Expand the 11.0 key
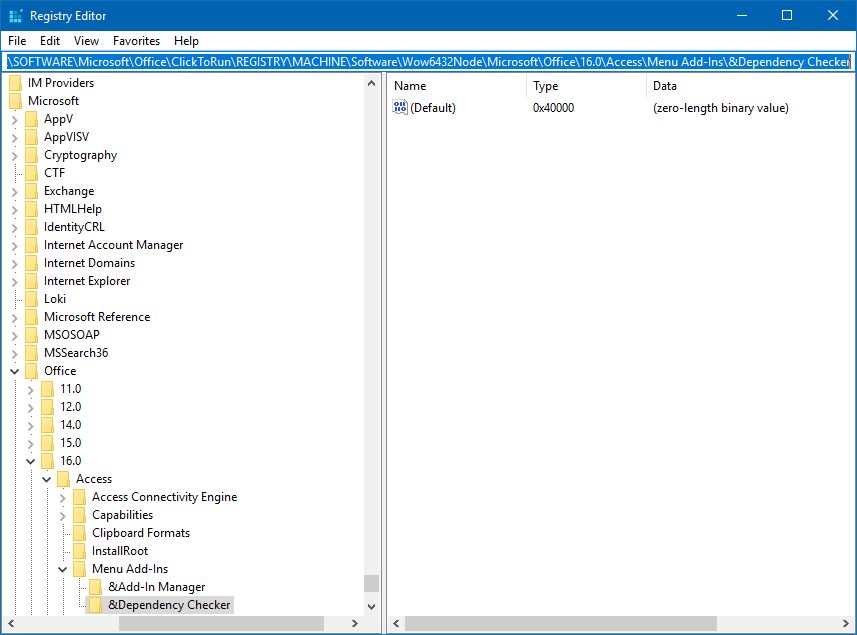Image resolution: width=857 pixels, height=635 pixels. tap(31, 390)
